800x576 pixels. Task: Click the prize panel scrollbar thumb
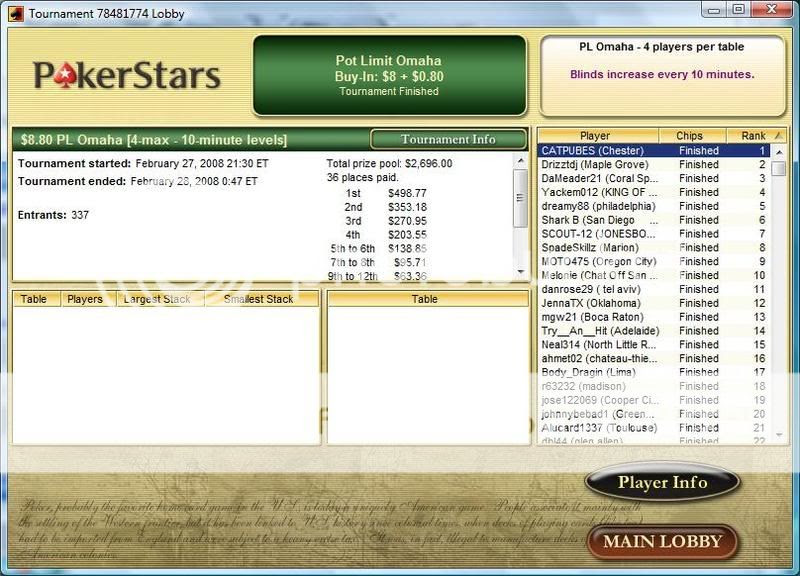[x=520, y=198]
